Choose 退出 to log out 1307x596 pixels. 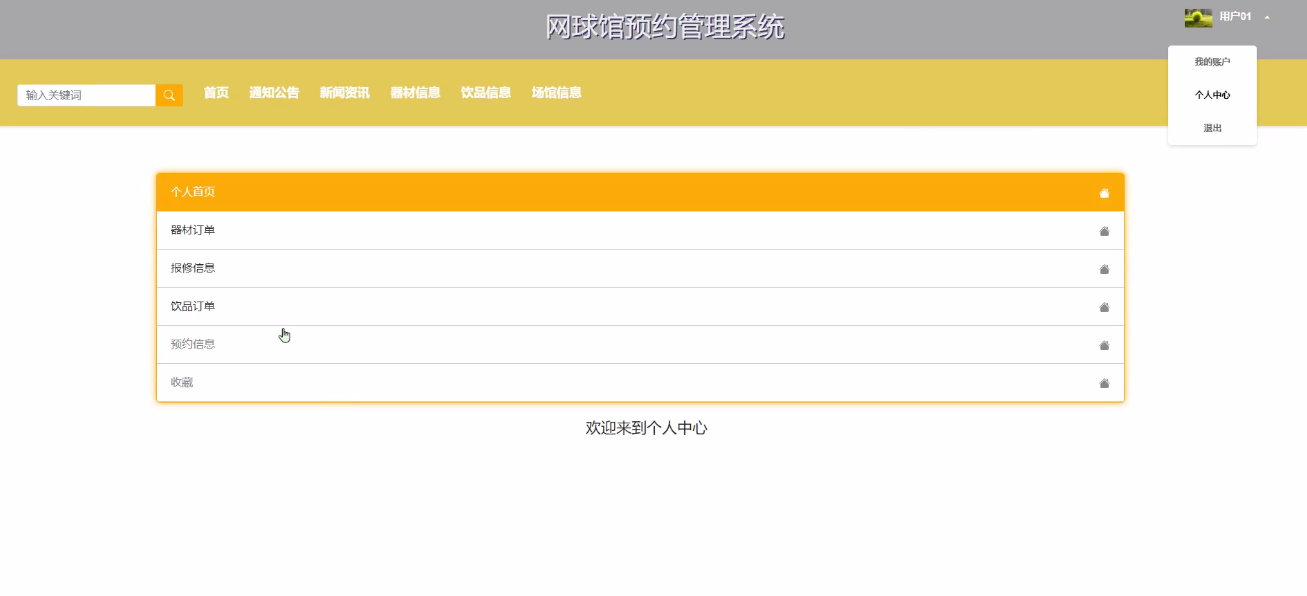tap(1212, 128)
